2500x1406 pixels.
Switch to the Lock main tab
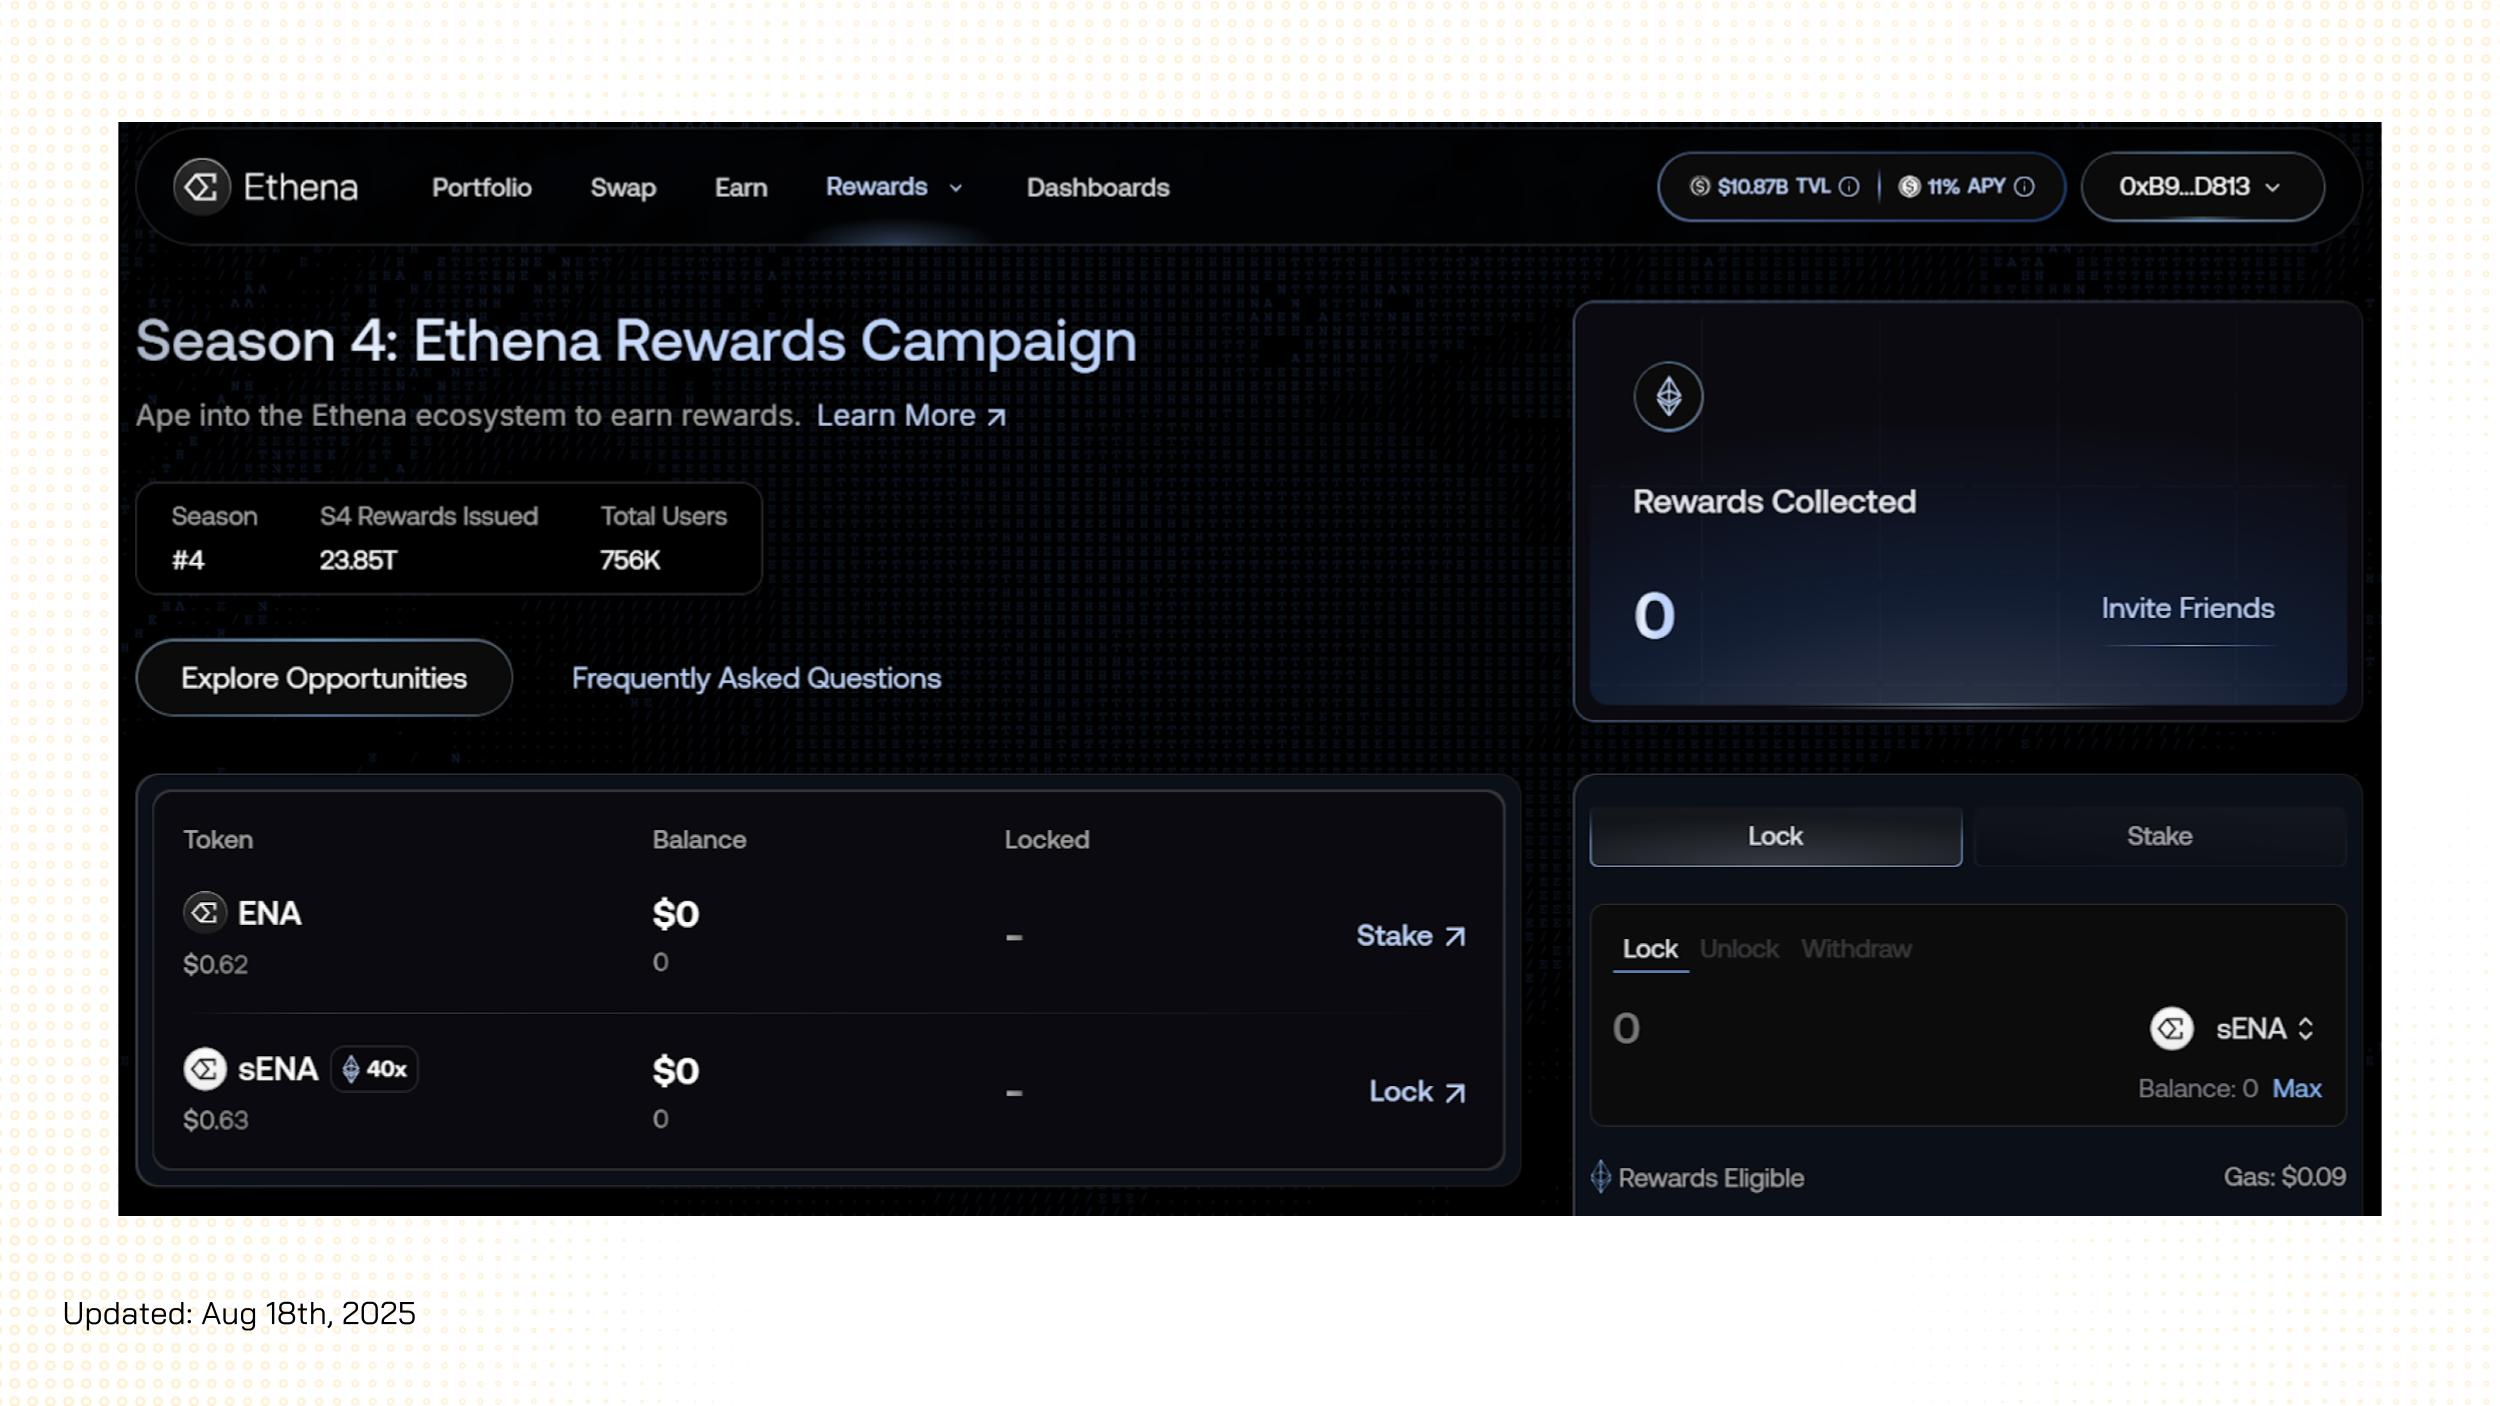[x=1775, y=836]
